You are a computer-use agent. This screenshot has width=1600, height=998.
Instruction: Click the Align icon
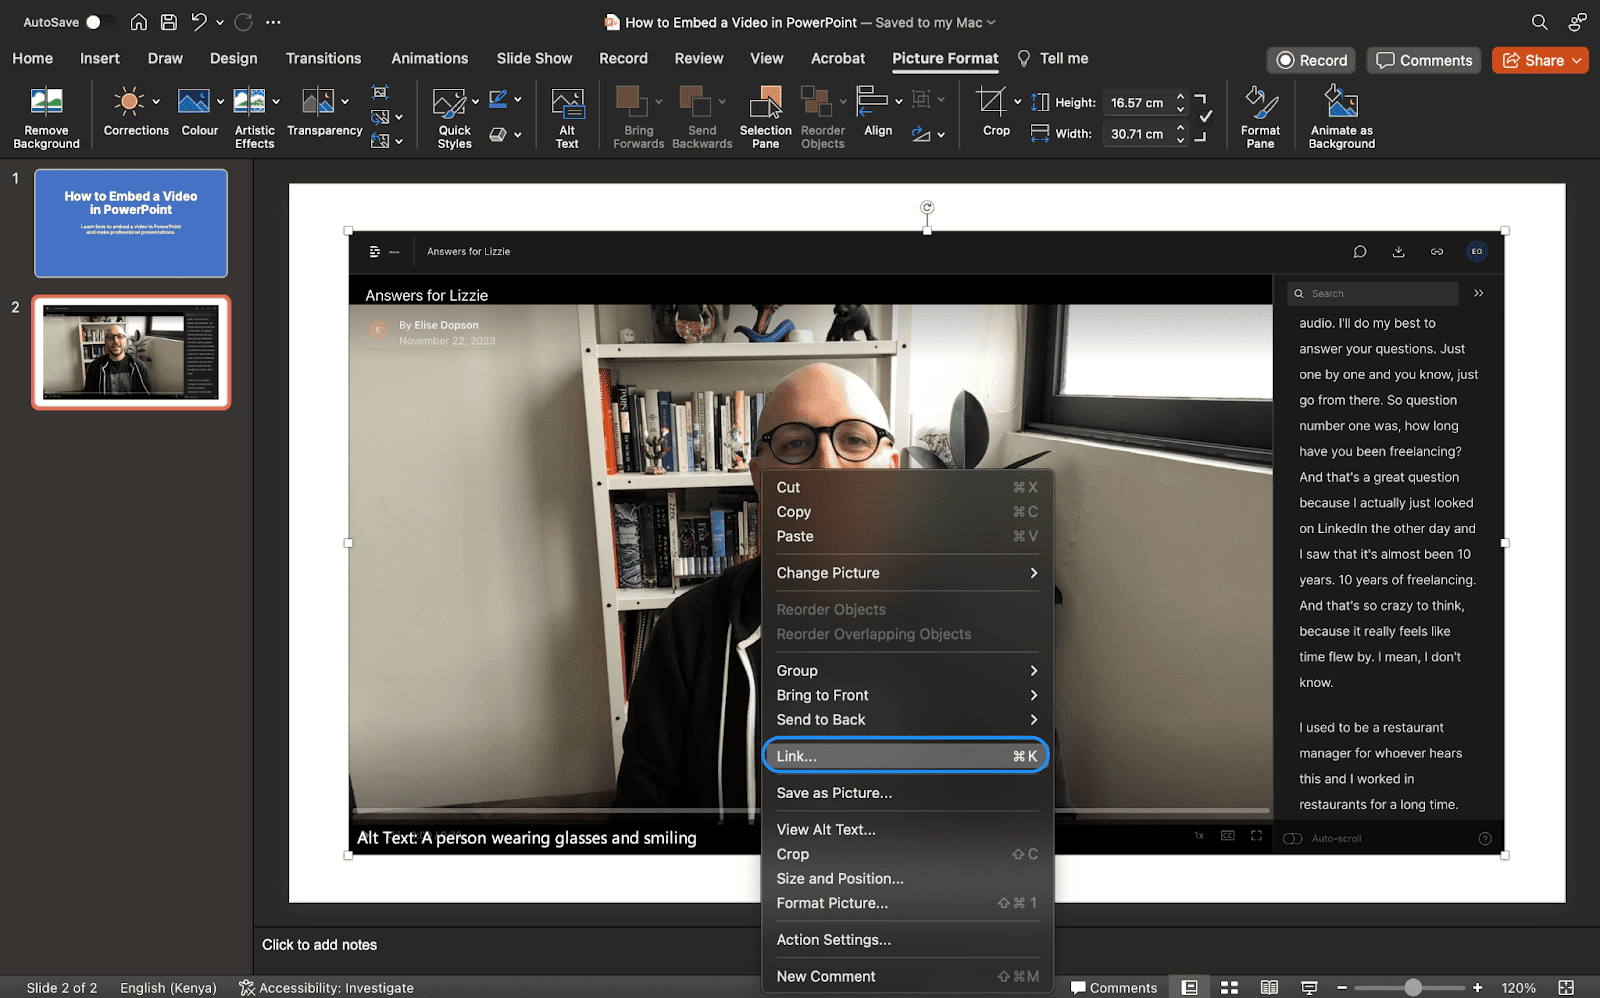872,102
